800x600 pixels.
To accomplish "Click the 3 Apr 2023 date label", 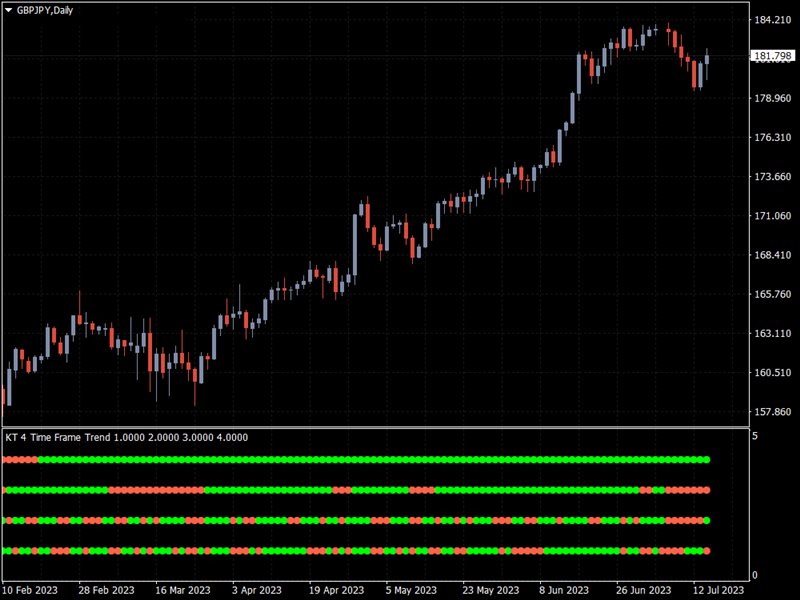I will 257,590.
